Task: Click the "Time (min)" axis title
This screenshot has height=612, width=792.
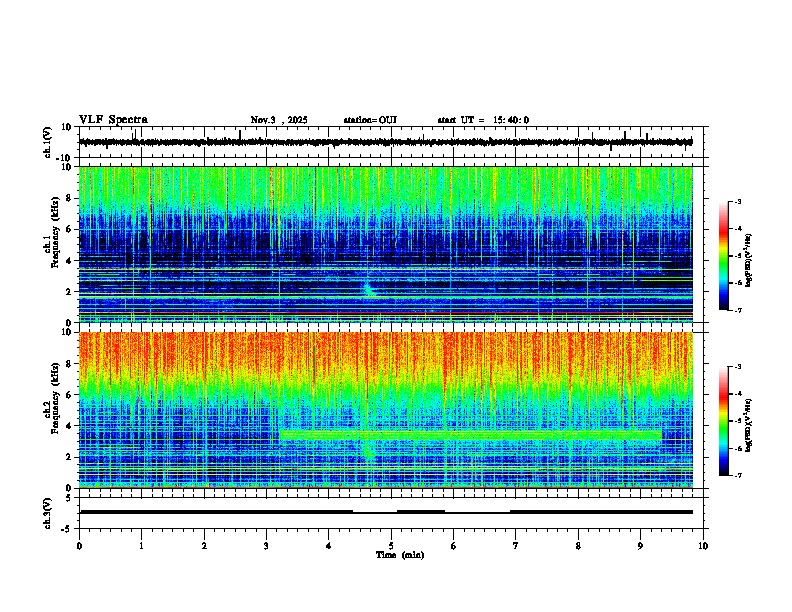Action: tap(400, 555)
